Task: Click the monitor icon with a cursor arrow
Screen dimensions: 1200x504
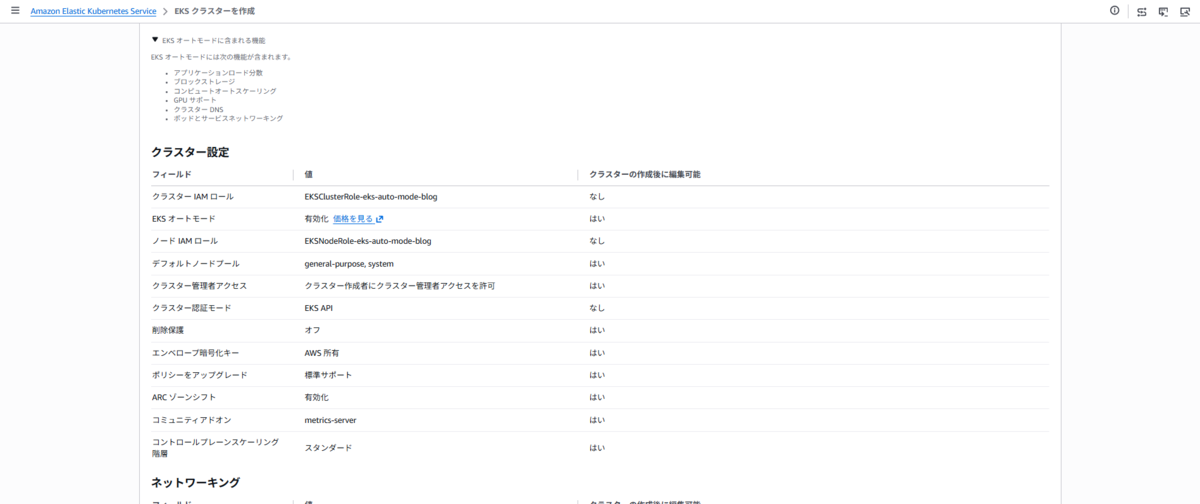Action: coord(1163,11)
